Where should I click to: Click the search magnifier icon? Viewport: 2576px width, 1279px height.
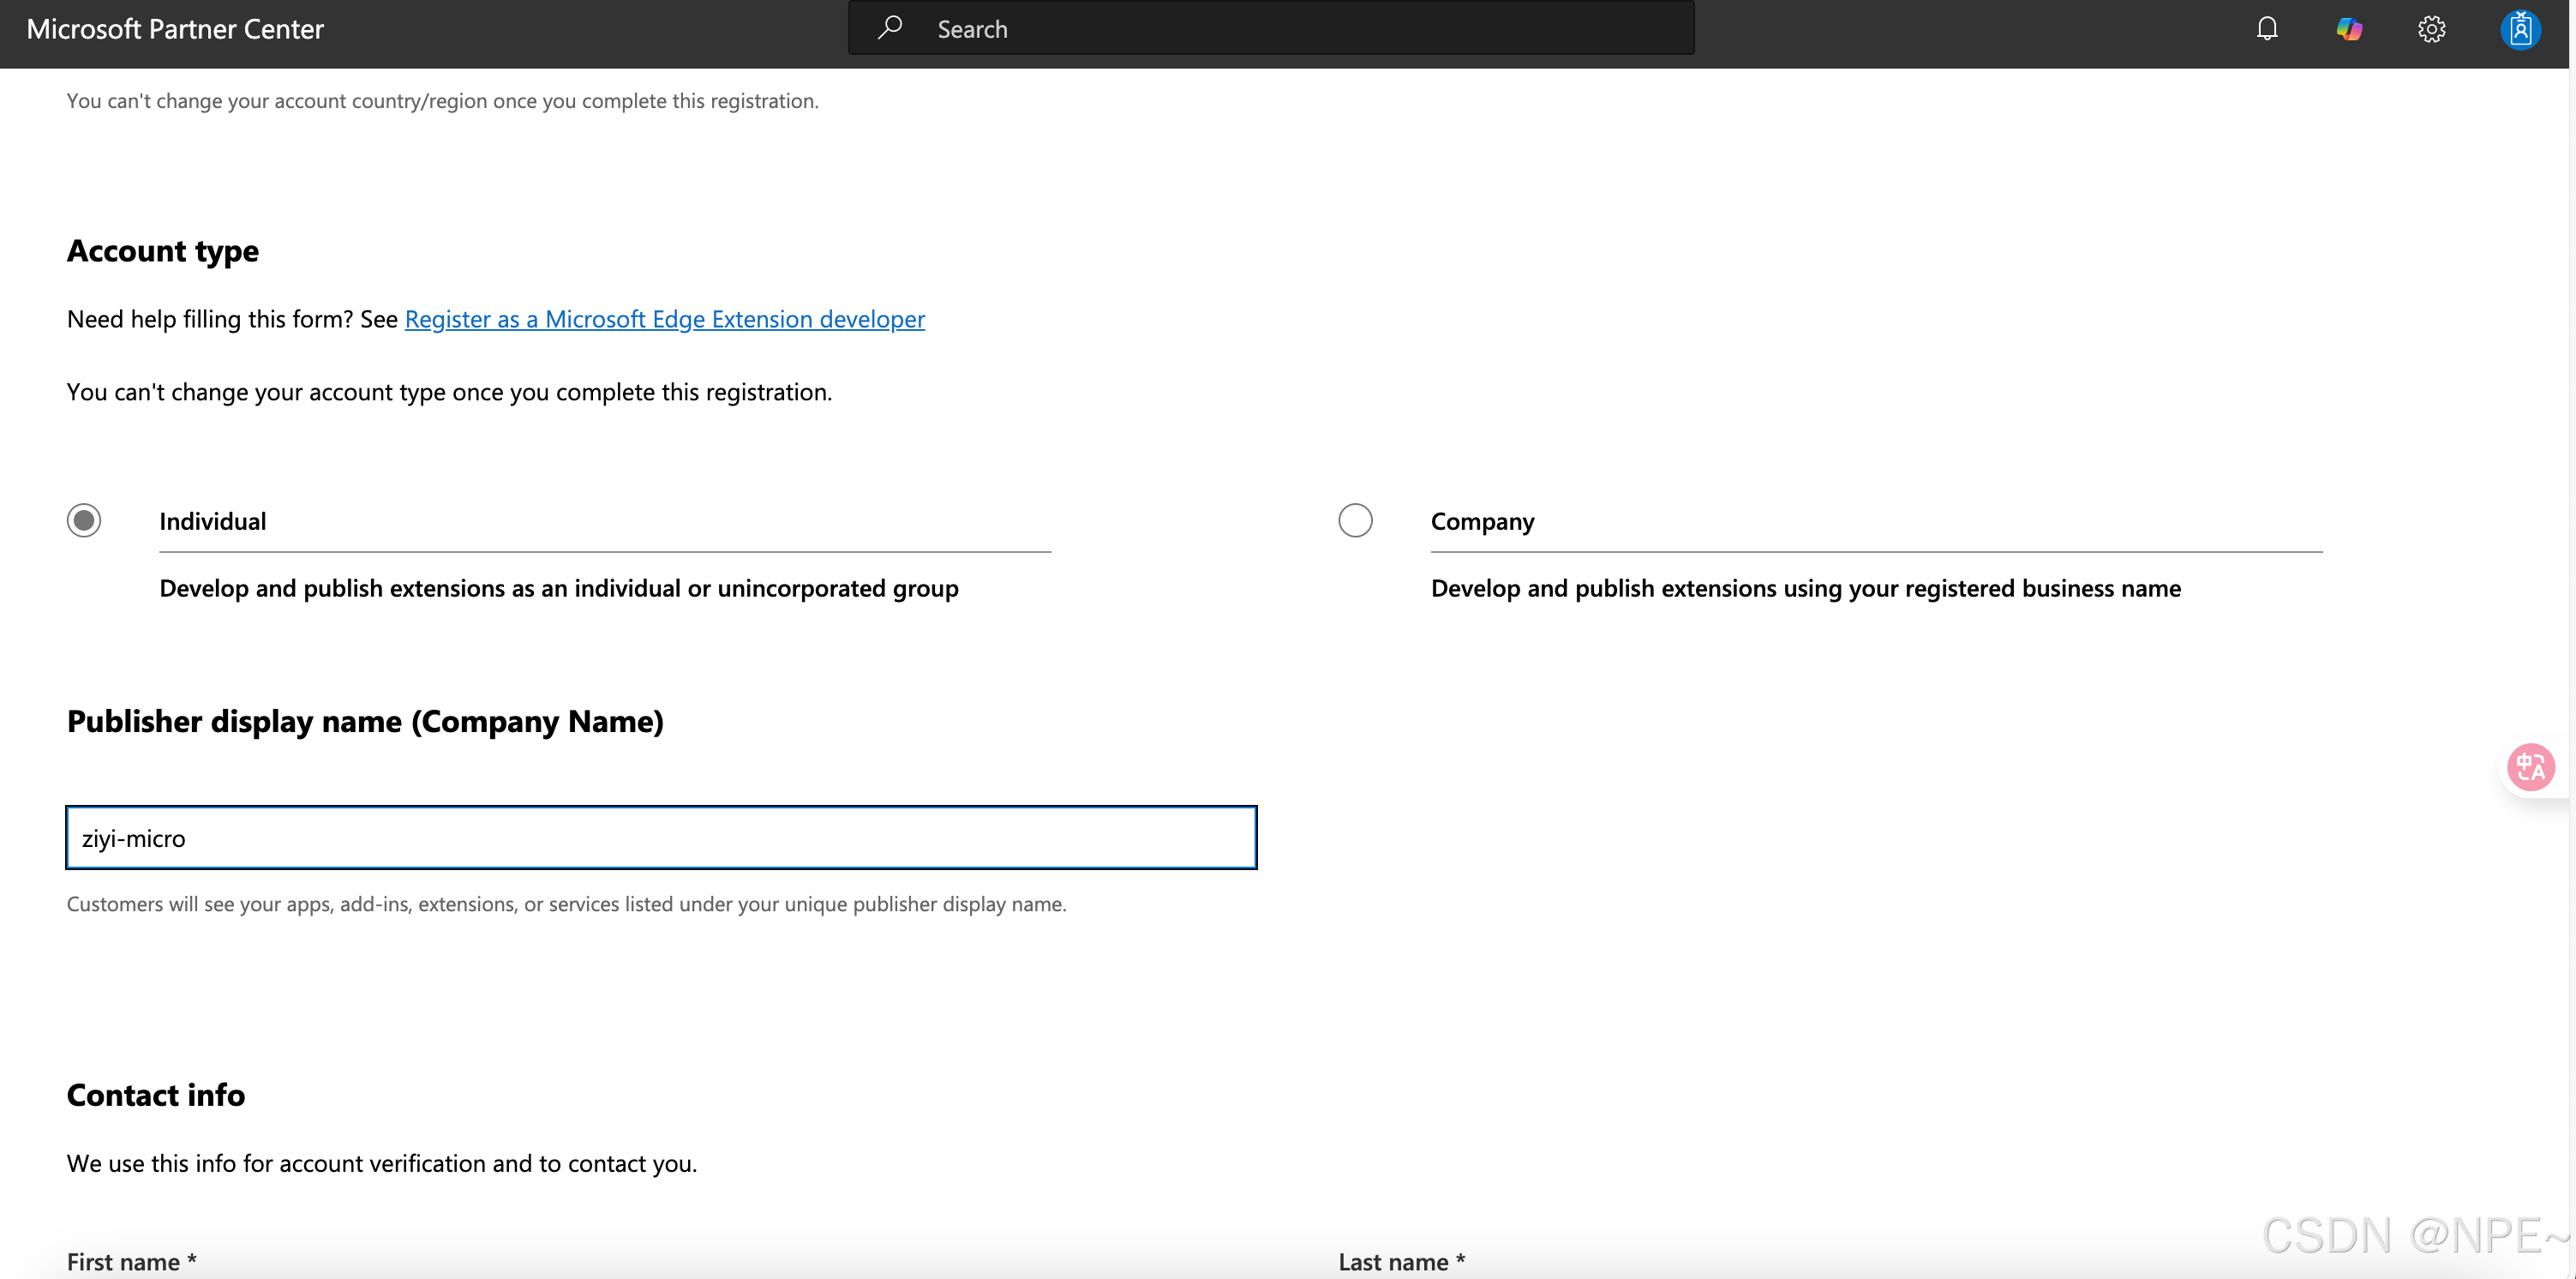click(x=889, y=28)
